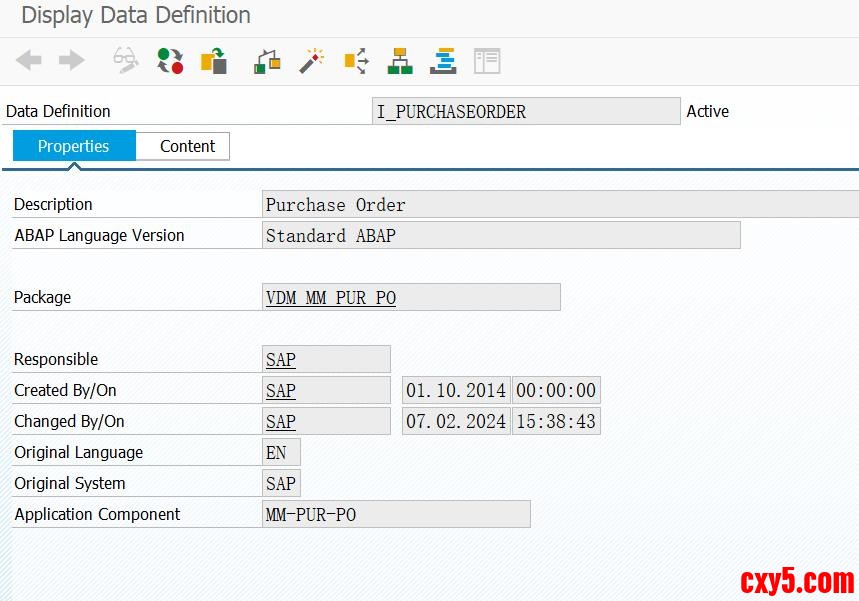This screenshot has width=859, height=601.
Task: Toggle Display/Change mode glasses icon
Action: [125, 61]
